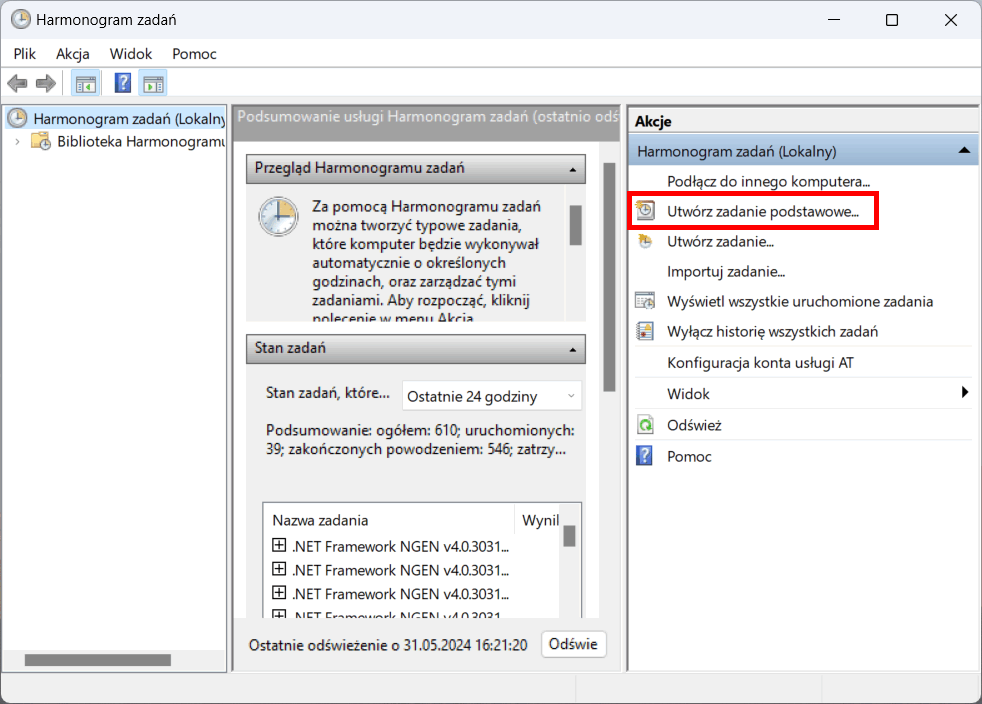Toggle the Action pane toolbar icon
Image resolution: width=982 pixels, height=704 pixels.
pos(153,83)
